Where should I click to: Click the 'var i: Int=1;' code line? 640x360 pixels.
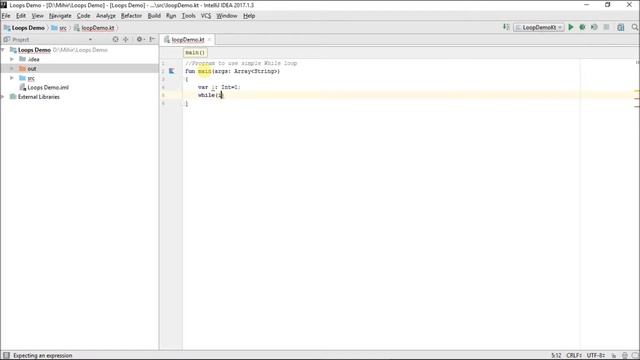click(219, 87)
